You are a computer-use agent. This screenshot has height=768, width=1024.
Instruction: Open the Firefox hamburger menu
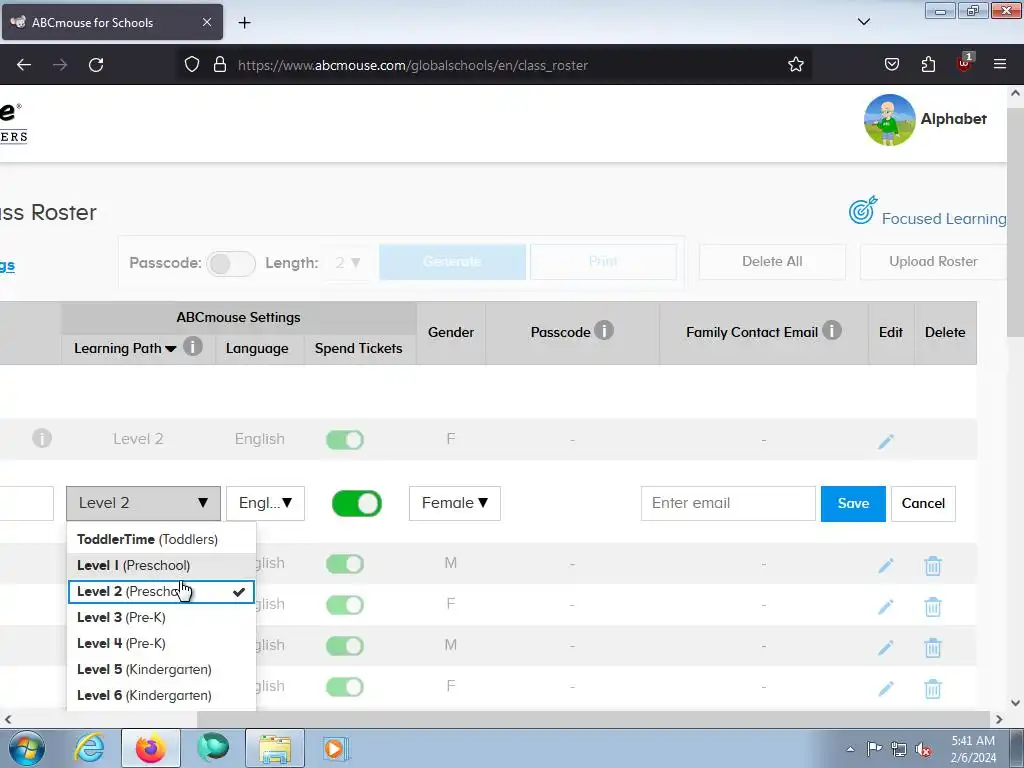coord(1000,64)
